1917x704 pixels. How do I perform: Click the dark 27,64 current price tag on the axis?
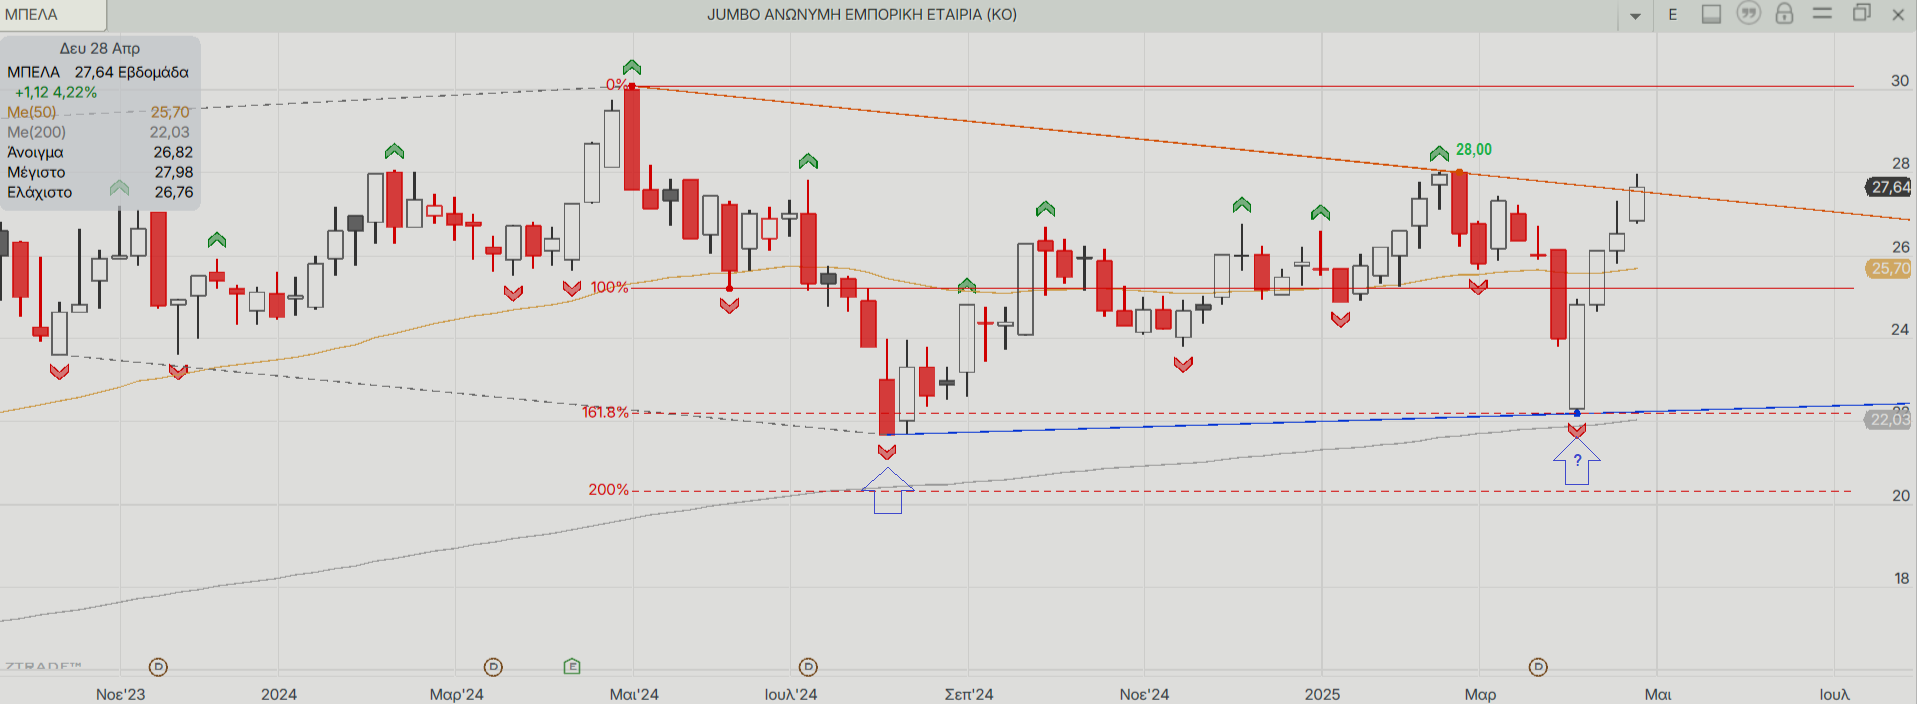(1889, 187)
